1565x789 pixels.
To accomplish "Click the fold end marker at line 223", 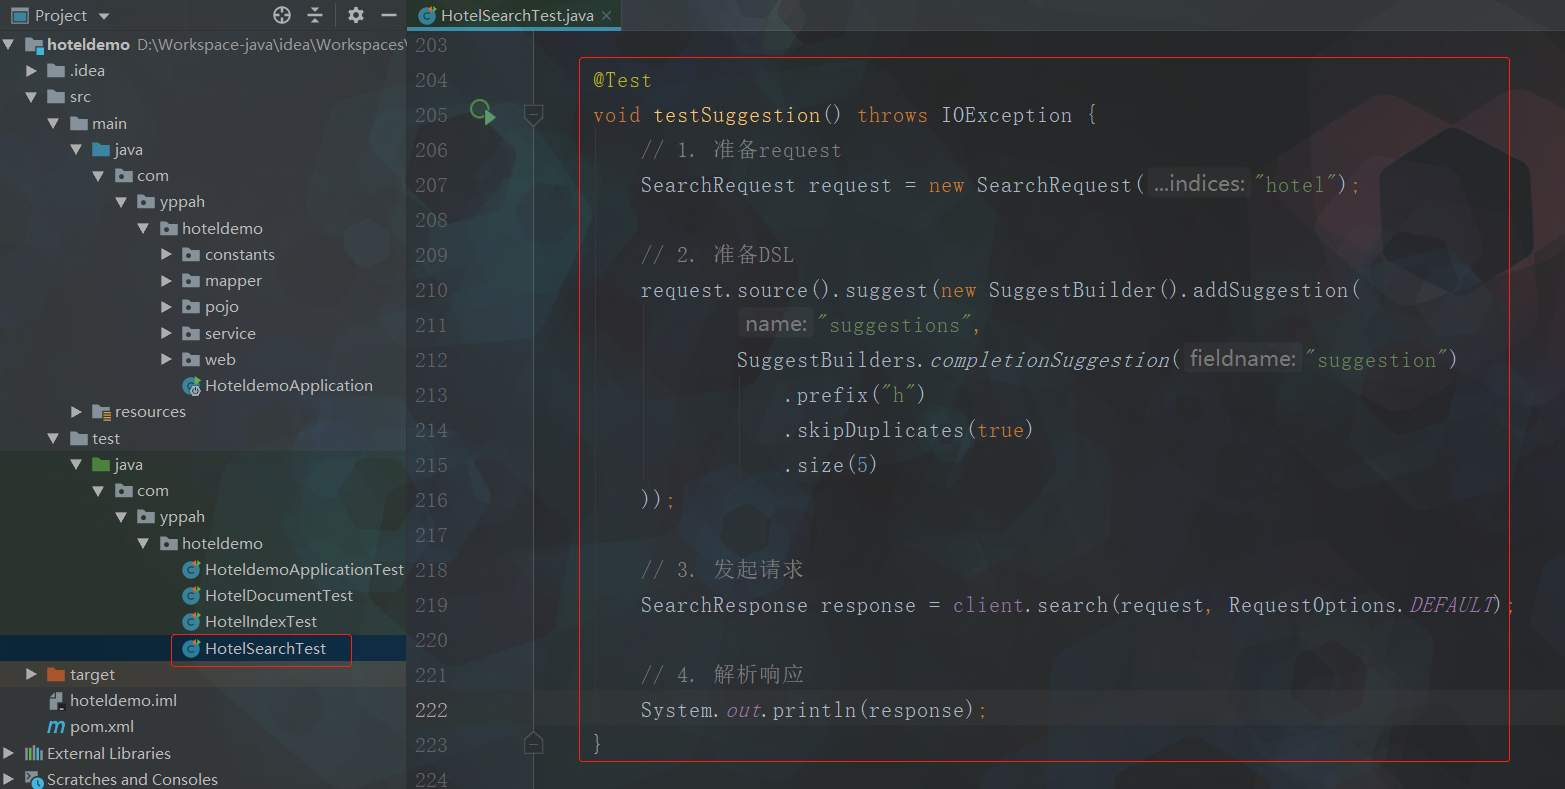I will [x=534, y=744].
